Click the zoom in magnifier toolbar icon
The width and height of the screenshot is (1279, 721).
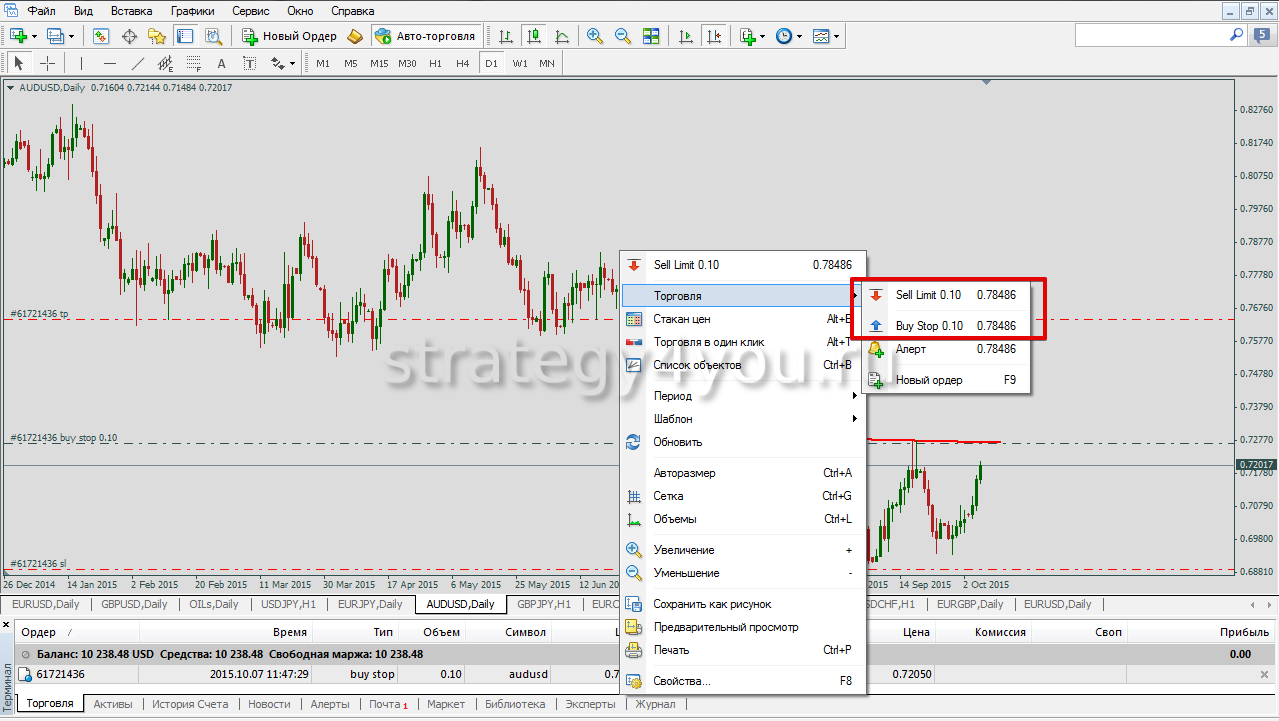point(595,36)
